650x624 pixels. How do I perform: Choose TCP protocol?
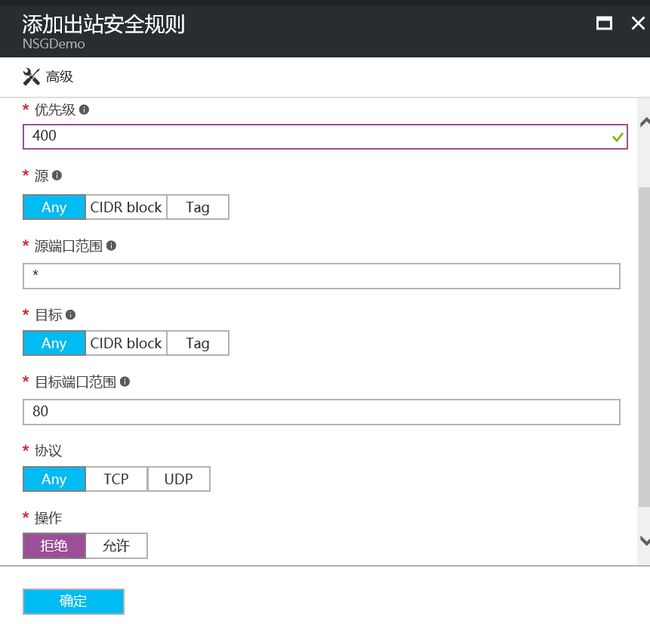pos(116,479)
